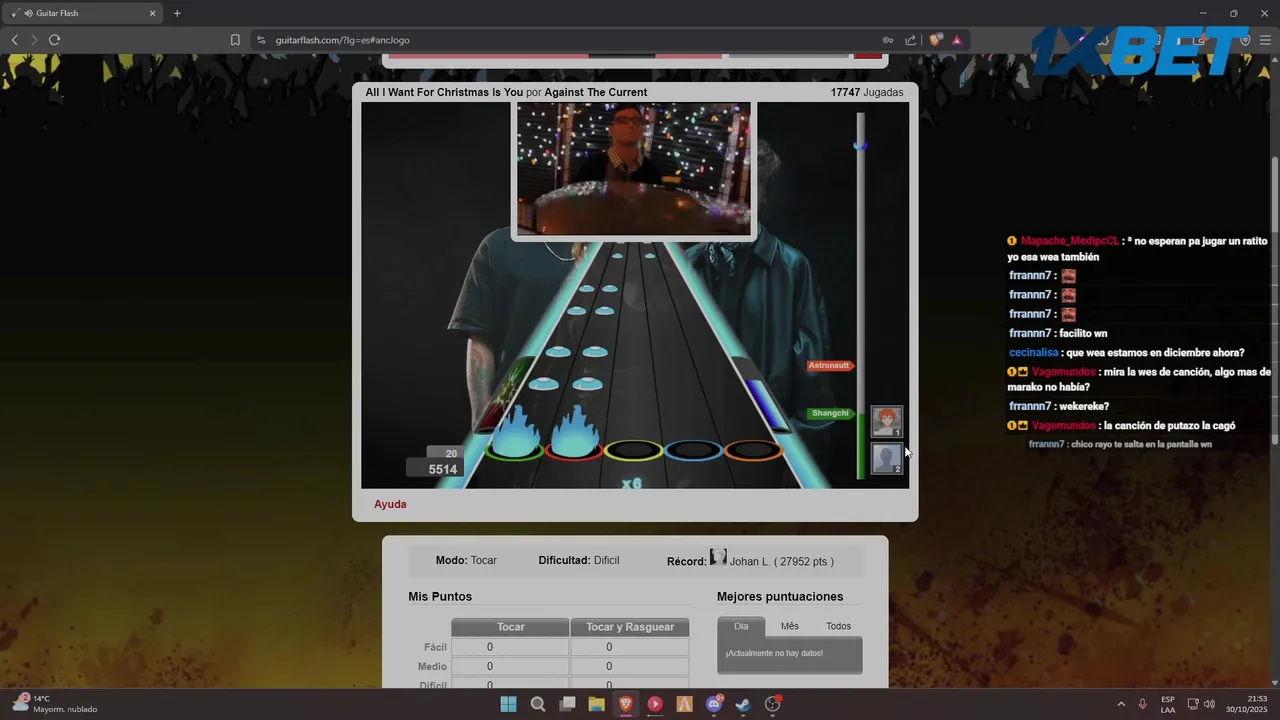Open a new browser tab
Screen dimensions: 1280x720
point(177,13)
